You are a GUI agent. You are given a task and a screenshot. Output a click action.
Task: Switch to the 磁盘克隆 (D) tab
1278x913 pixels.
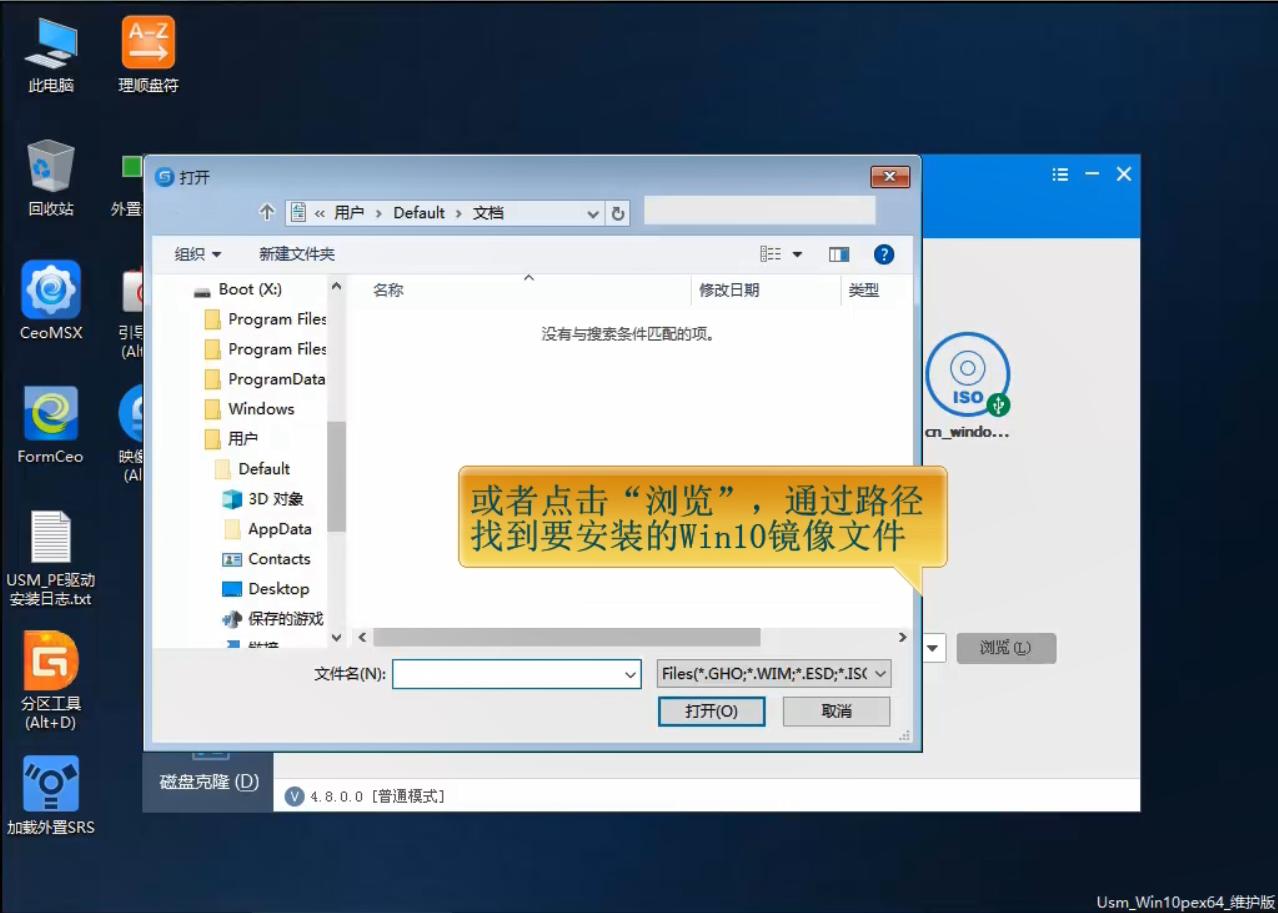pyautogui.click(x=209, y=782)
